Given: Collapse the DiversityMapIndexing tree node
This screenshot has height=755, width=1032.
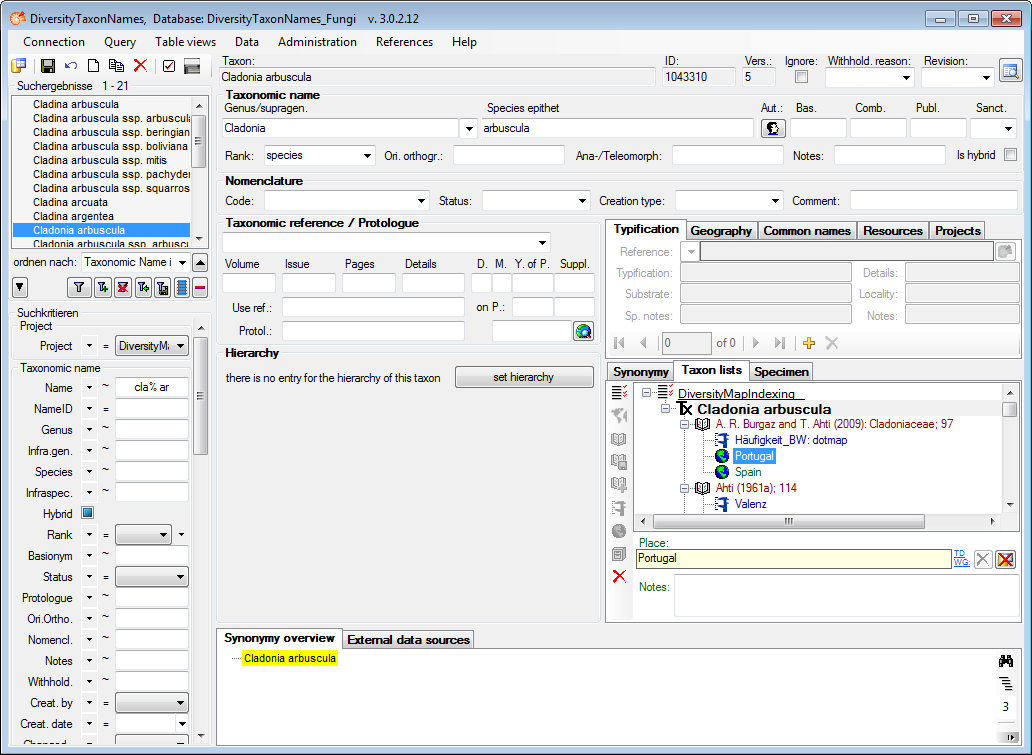Looking at the screenshot, I should (x=647, y=393).
